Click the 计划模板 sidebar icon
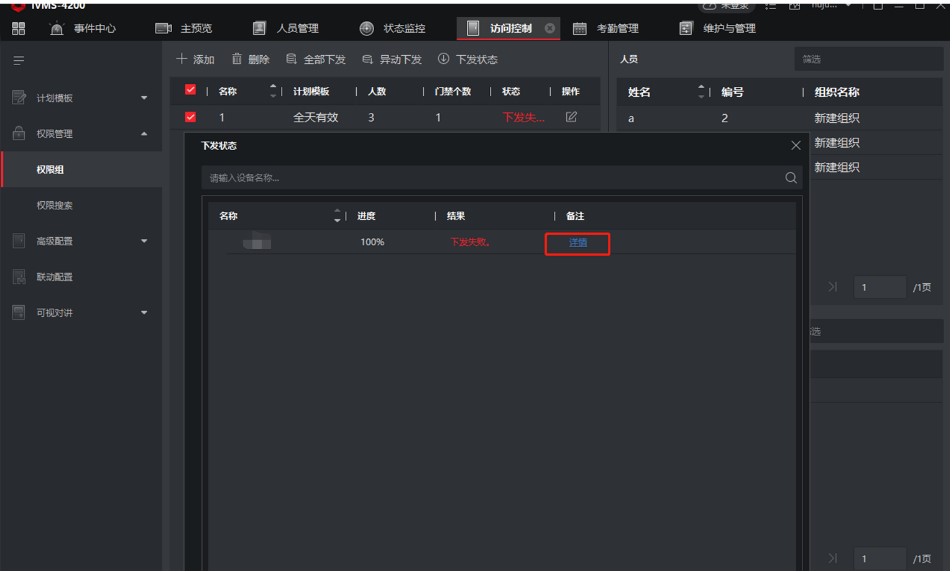 [x=19, y=97]
